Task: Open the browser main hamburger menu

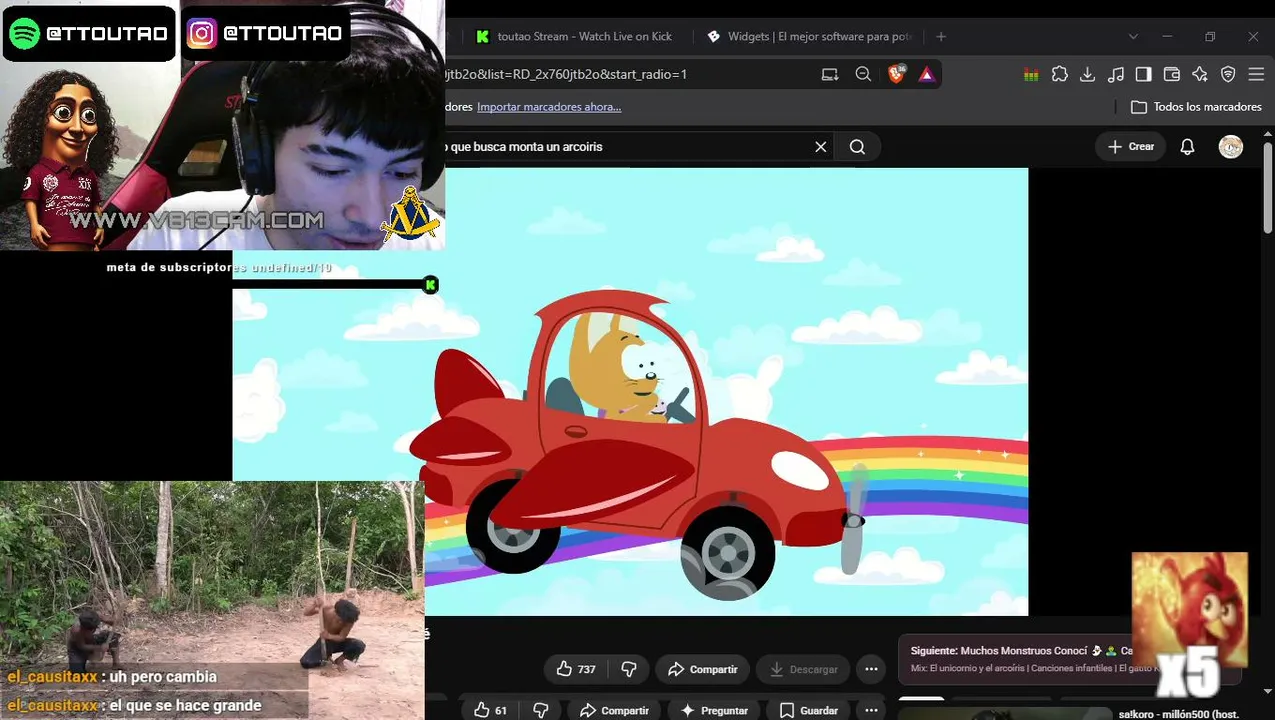Action: (1255, 74)
